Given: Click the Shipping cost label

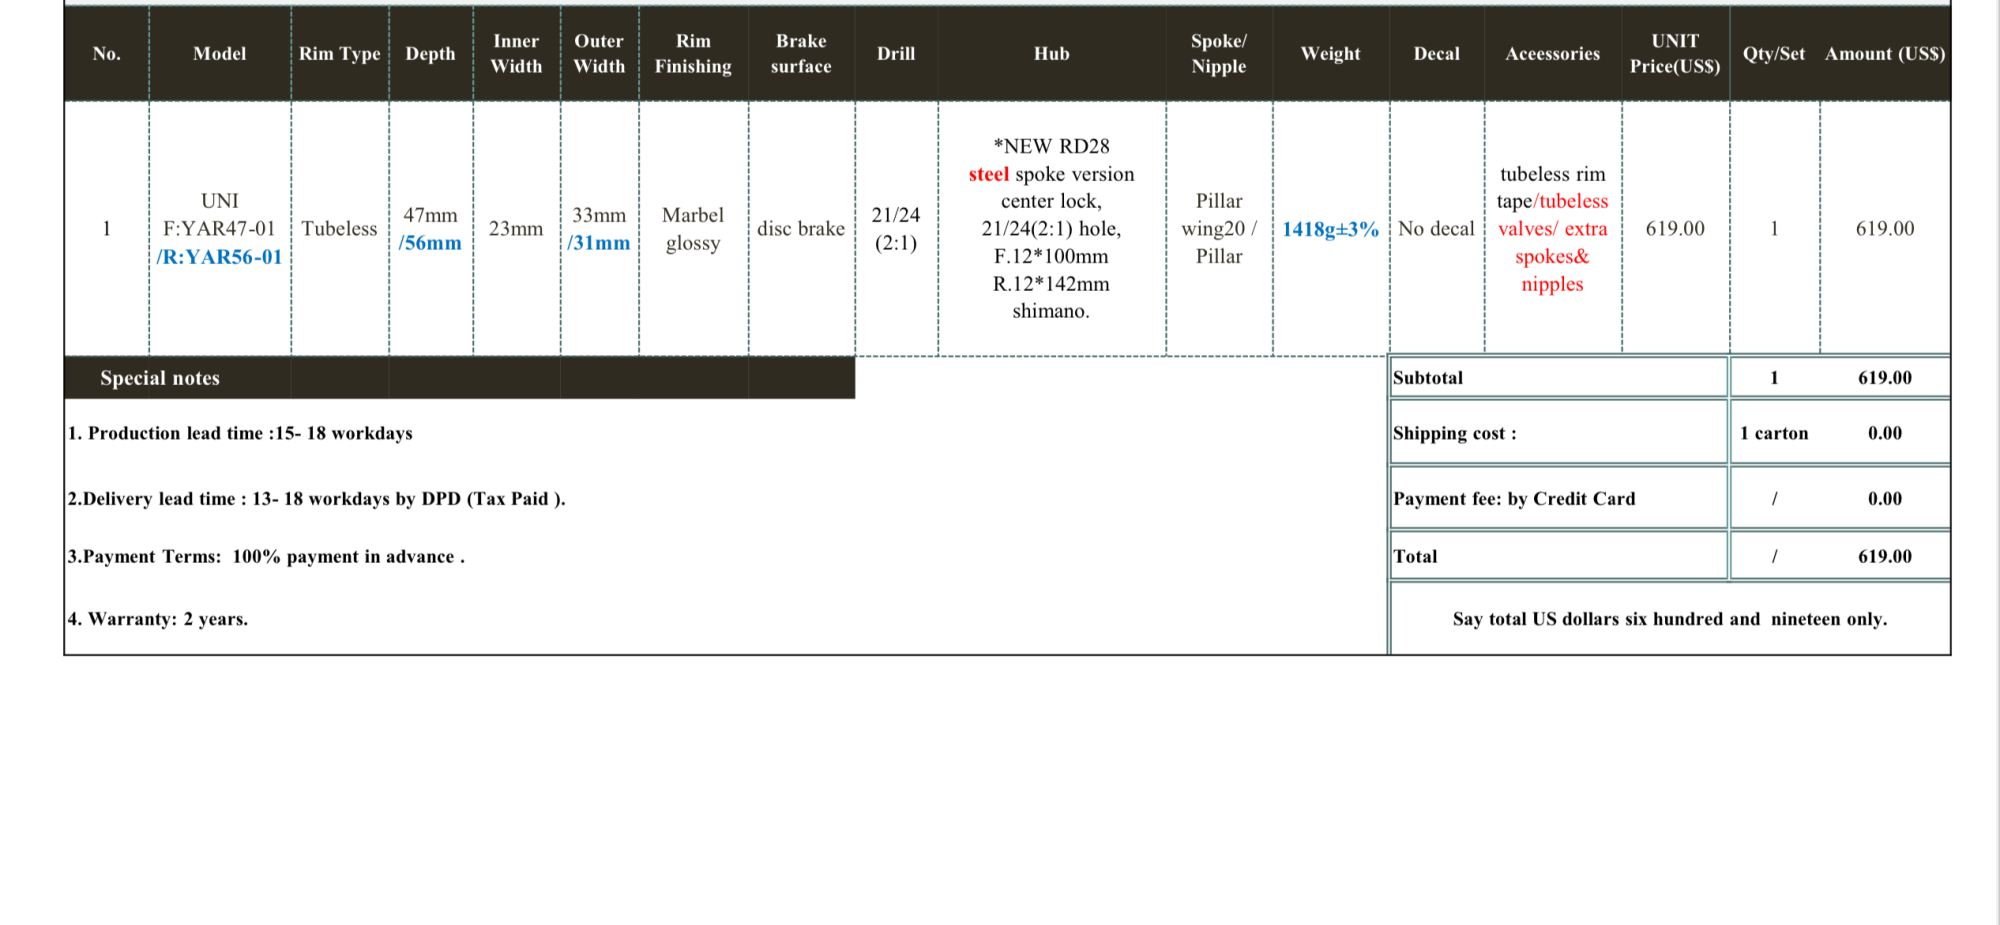Looking at the screenshot, I should click(x=1454, y=433).
